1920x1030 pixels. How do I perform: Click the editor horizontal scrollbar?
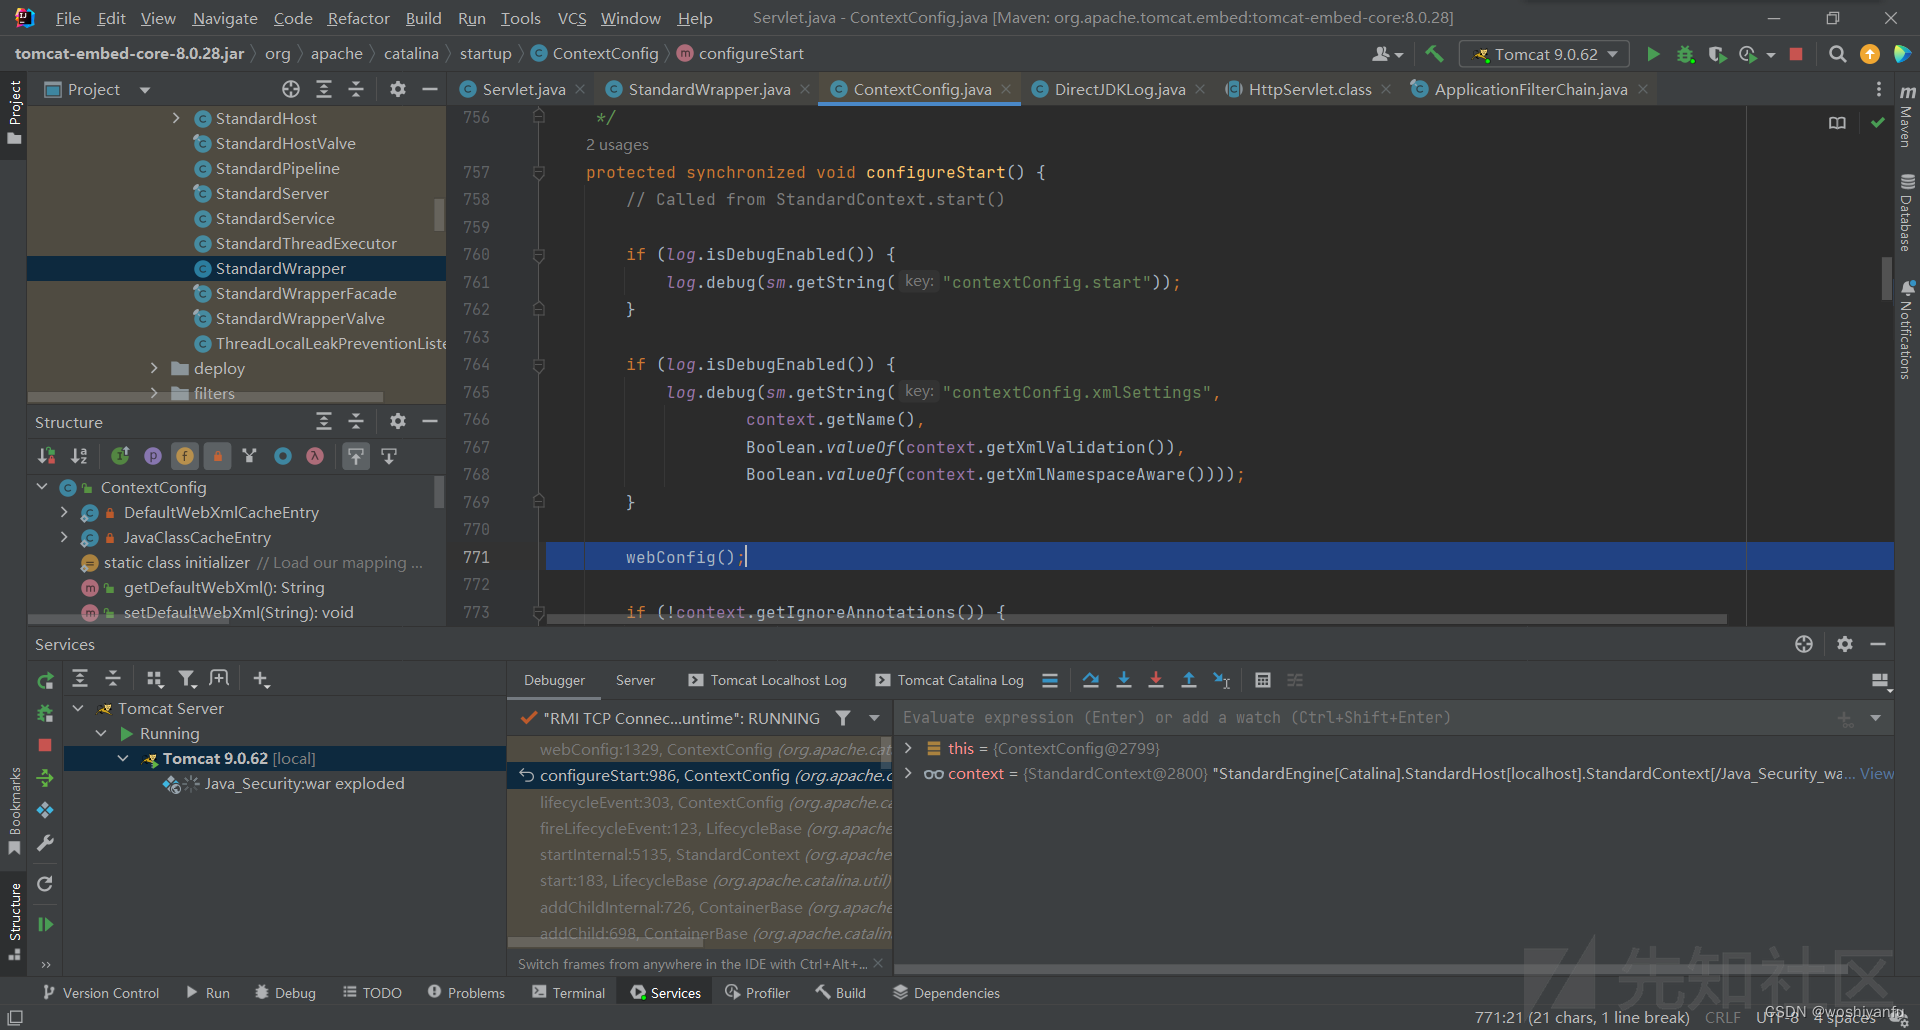[x=1136, y=619]
